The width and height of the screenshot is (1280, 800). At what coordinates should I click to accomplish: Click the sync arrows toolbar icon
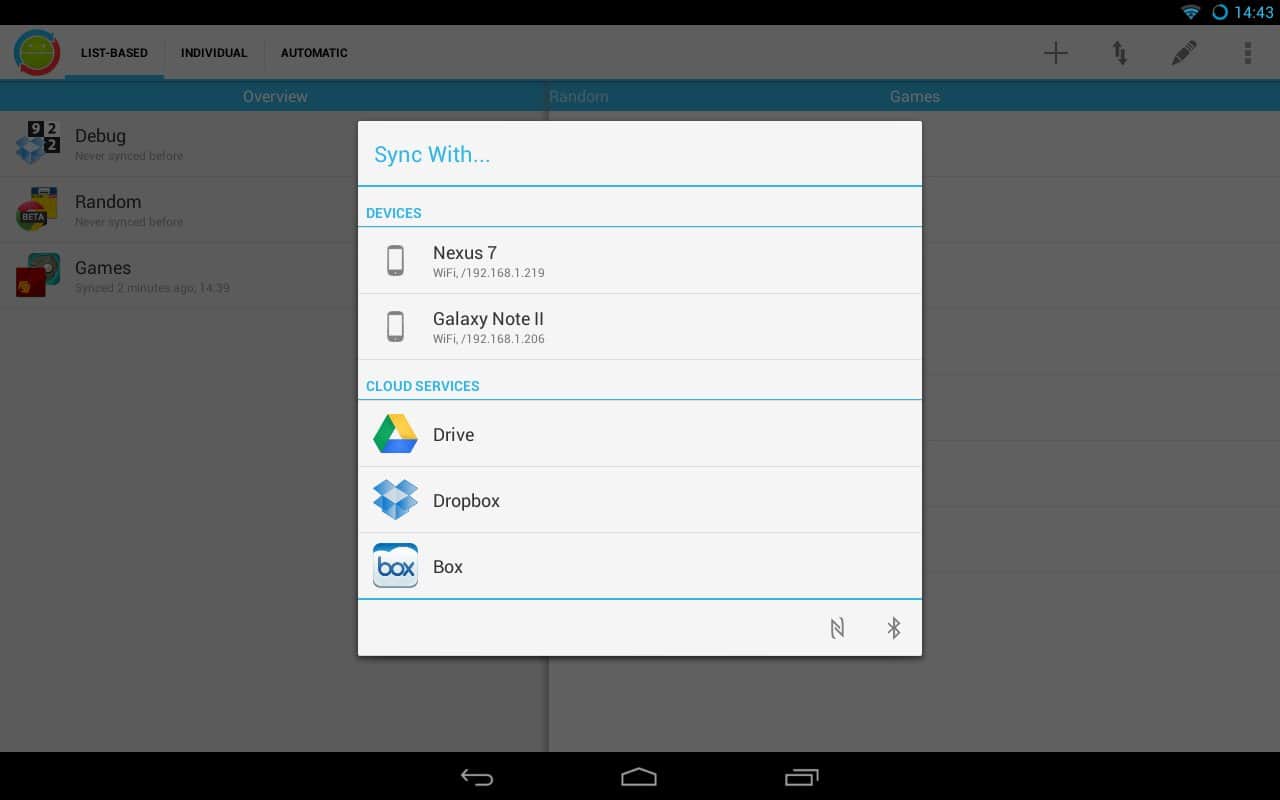click(1120, 53)
